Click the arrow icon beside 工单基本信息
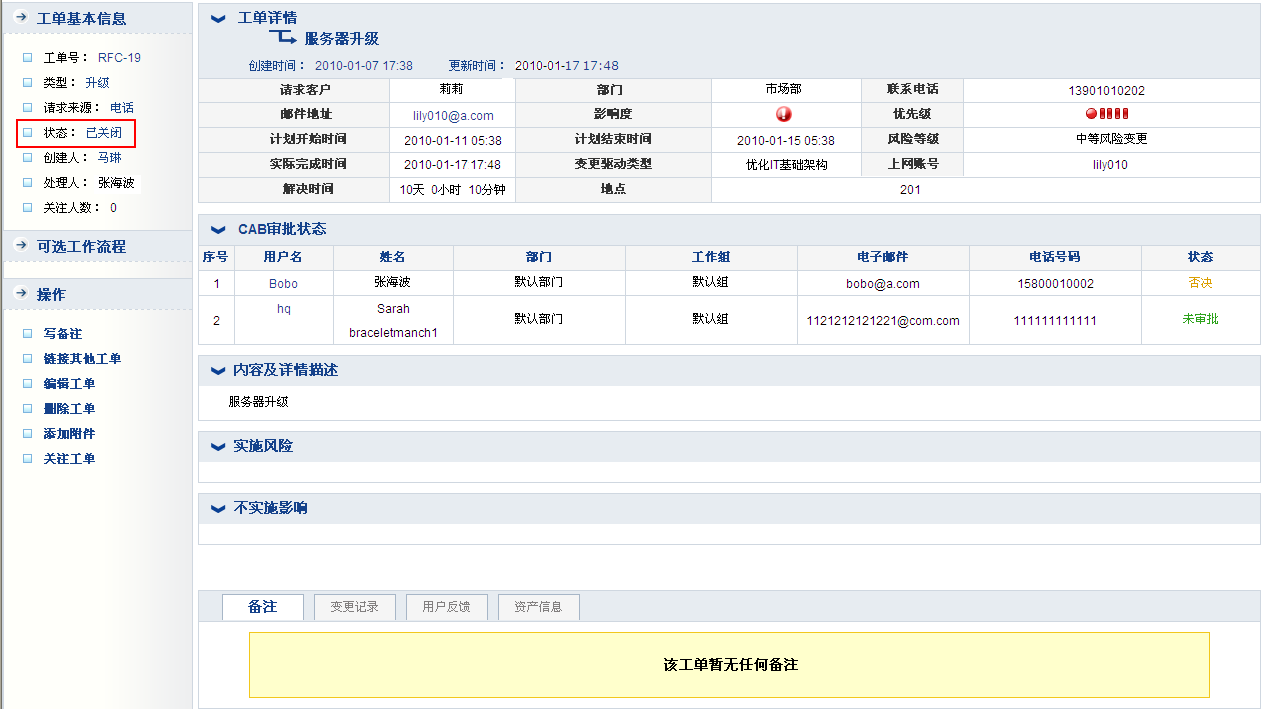This screenshot has height=709, width=1267. (x=20, y=18)
